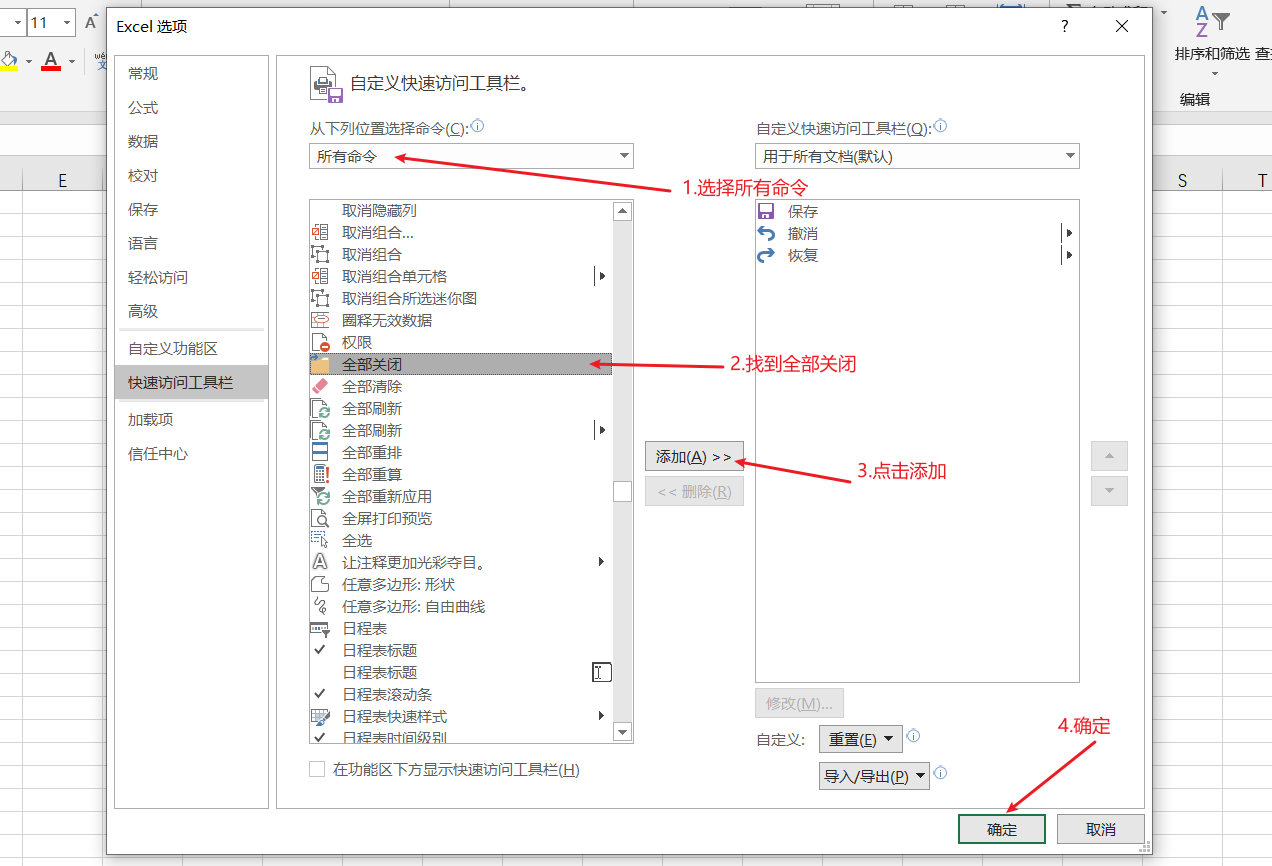Open the 轻松访问 category
The image size is (1272, 866).
pos(191,277)
